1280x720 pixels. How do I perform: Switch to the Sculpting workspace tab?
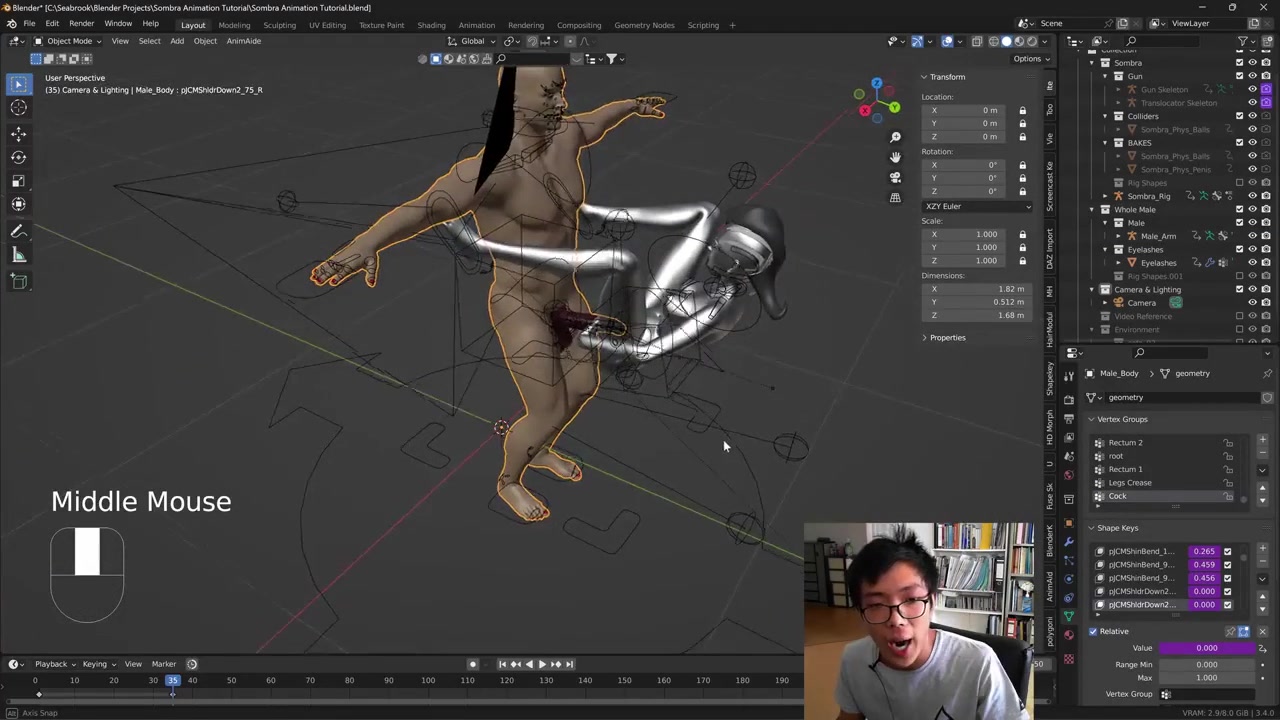pos(279,25)
